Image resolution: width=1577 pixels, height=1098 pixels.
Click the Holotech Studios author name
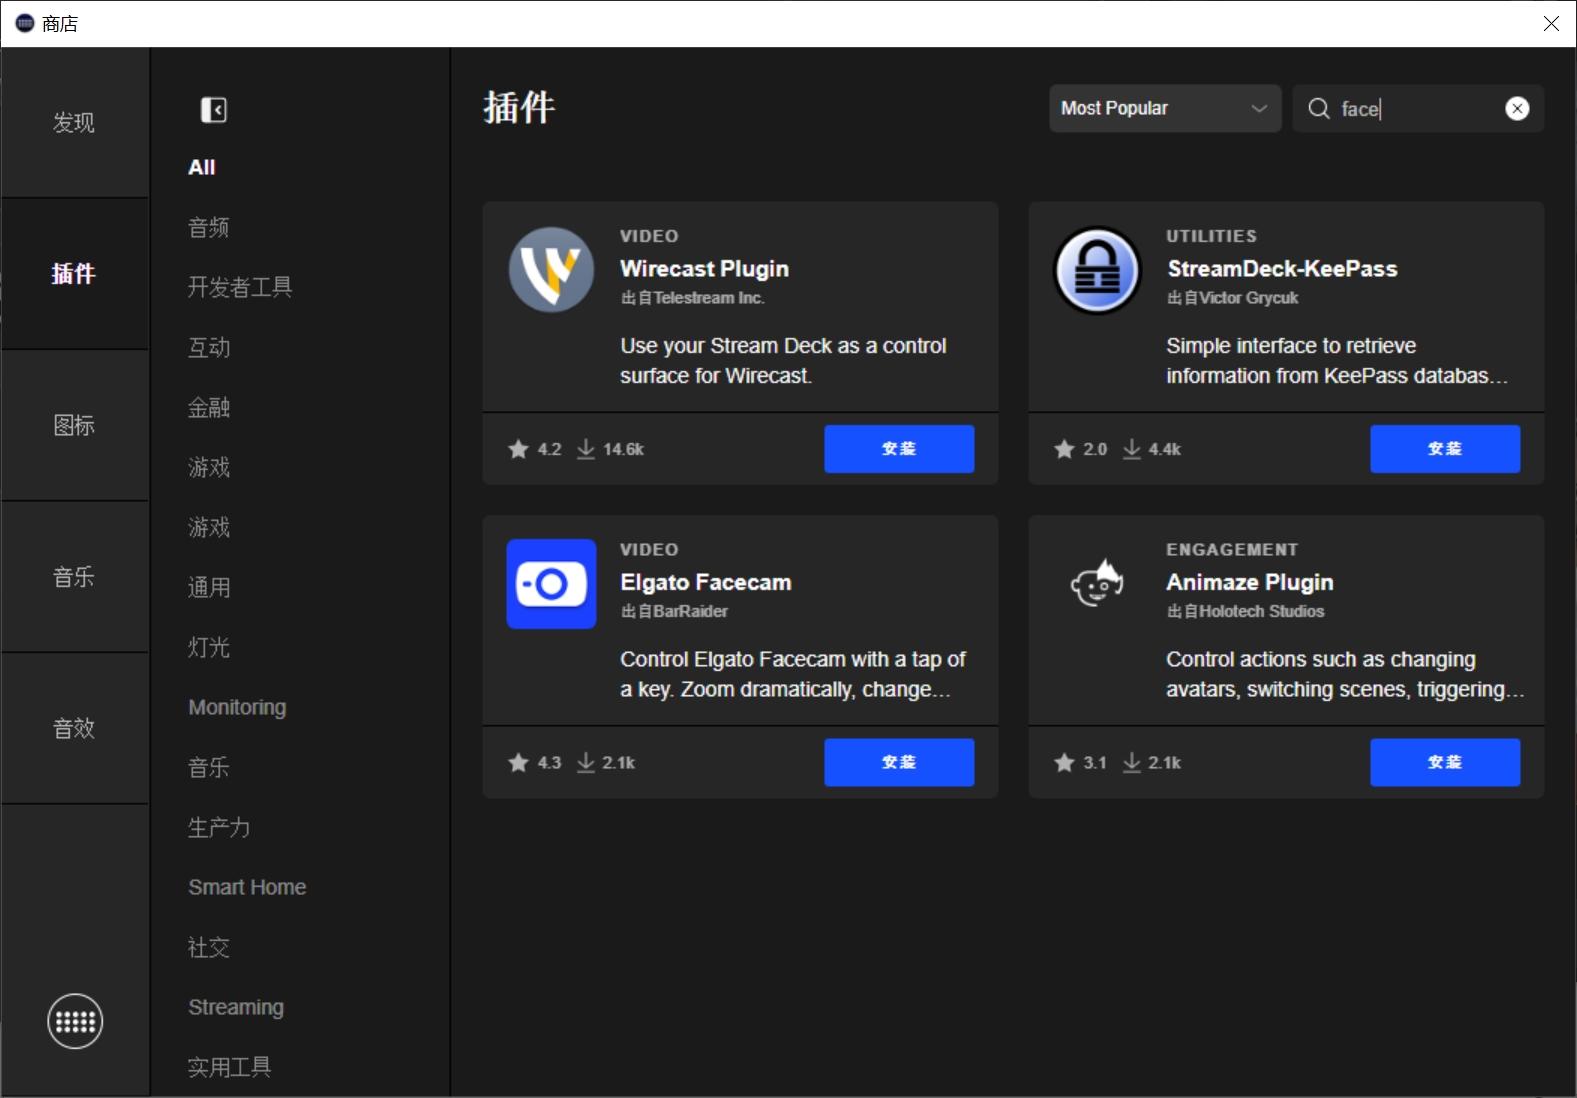click(x=1261, y=611)
